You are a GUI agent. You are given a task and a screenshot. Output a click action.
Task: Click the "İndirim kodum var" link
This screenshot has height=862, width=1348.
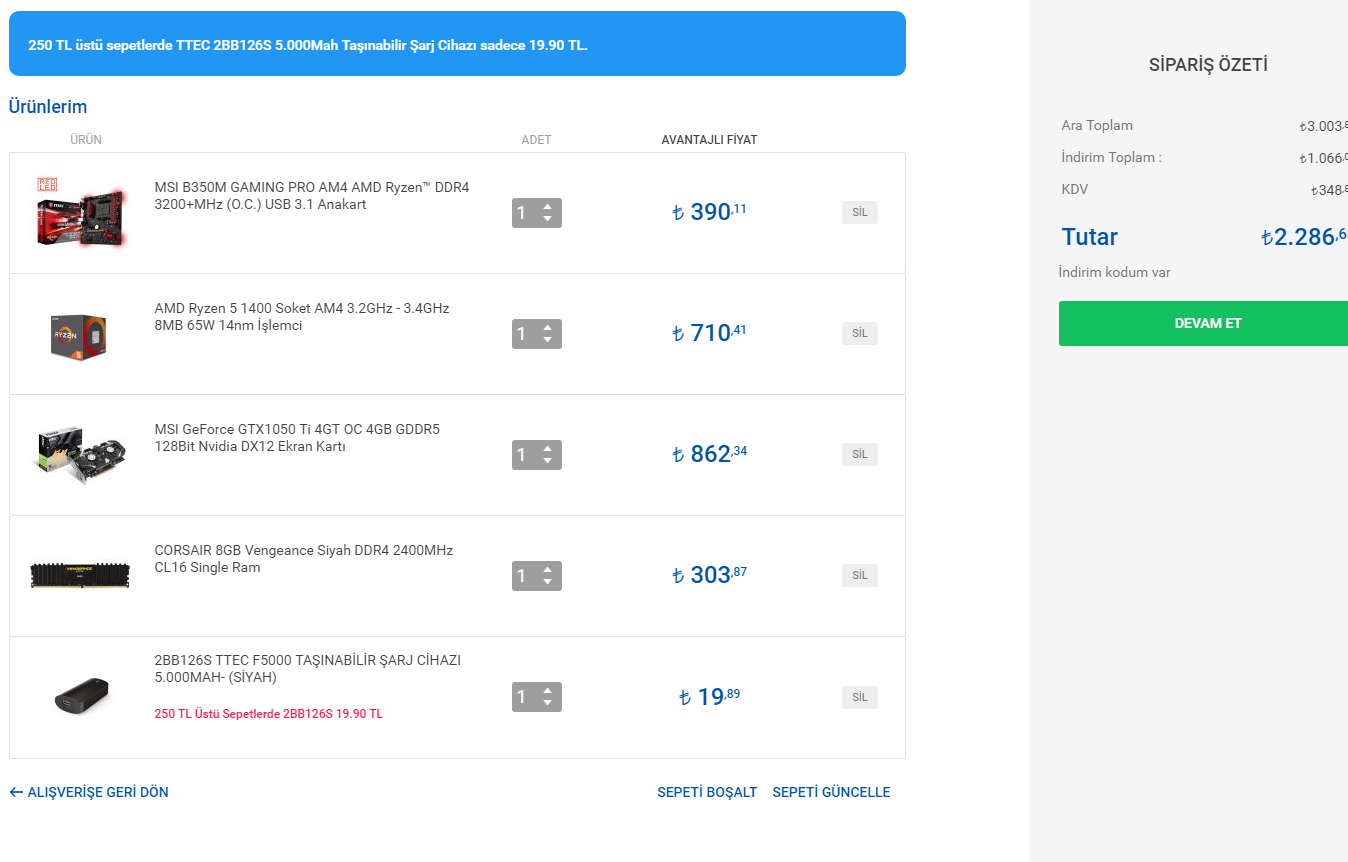(x=1114, y=272)
